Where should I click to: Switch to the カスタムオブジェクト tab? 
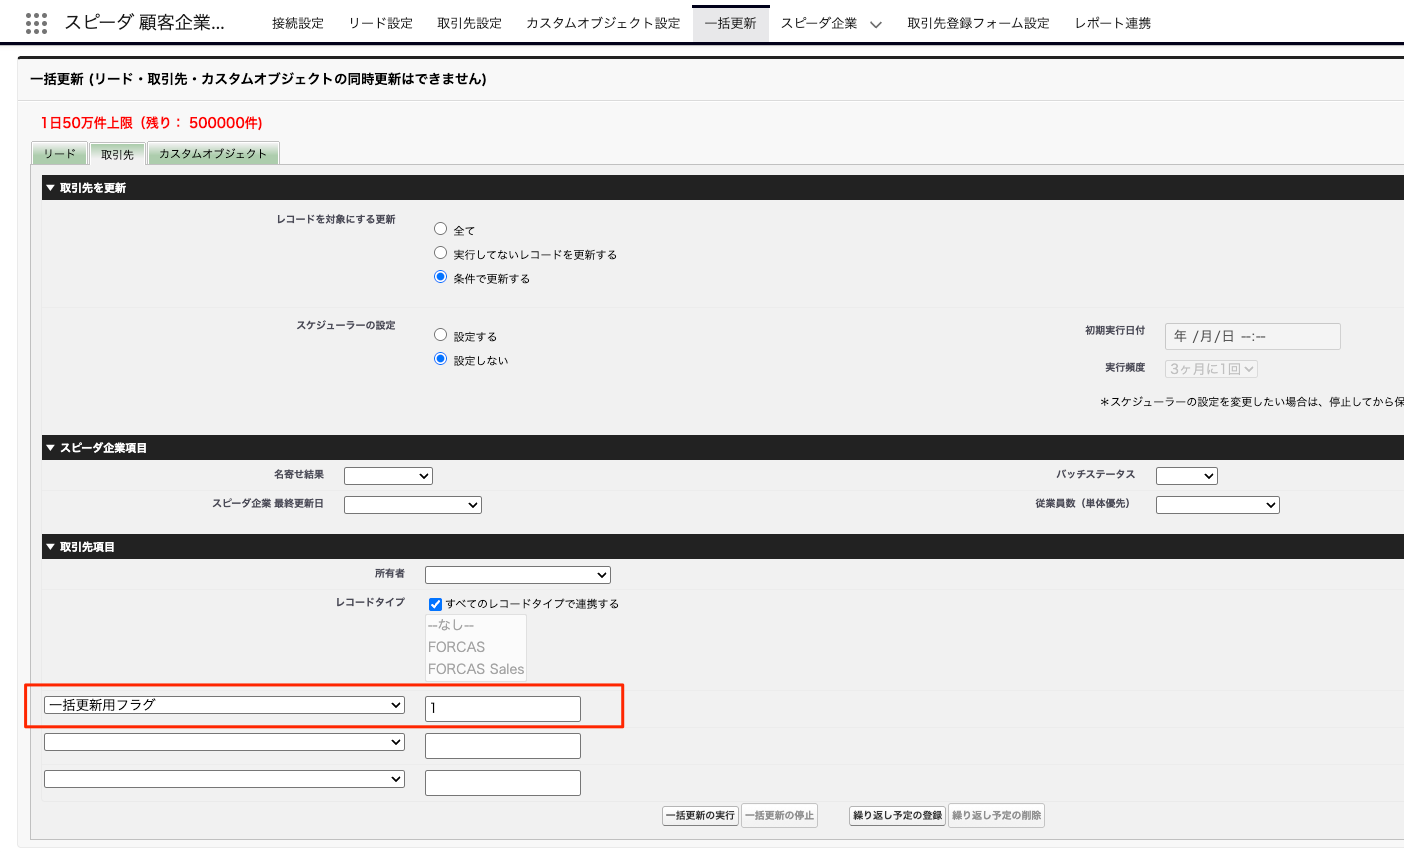[213, 154]
